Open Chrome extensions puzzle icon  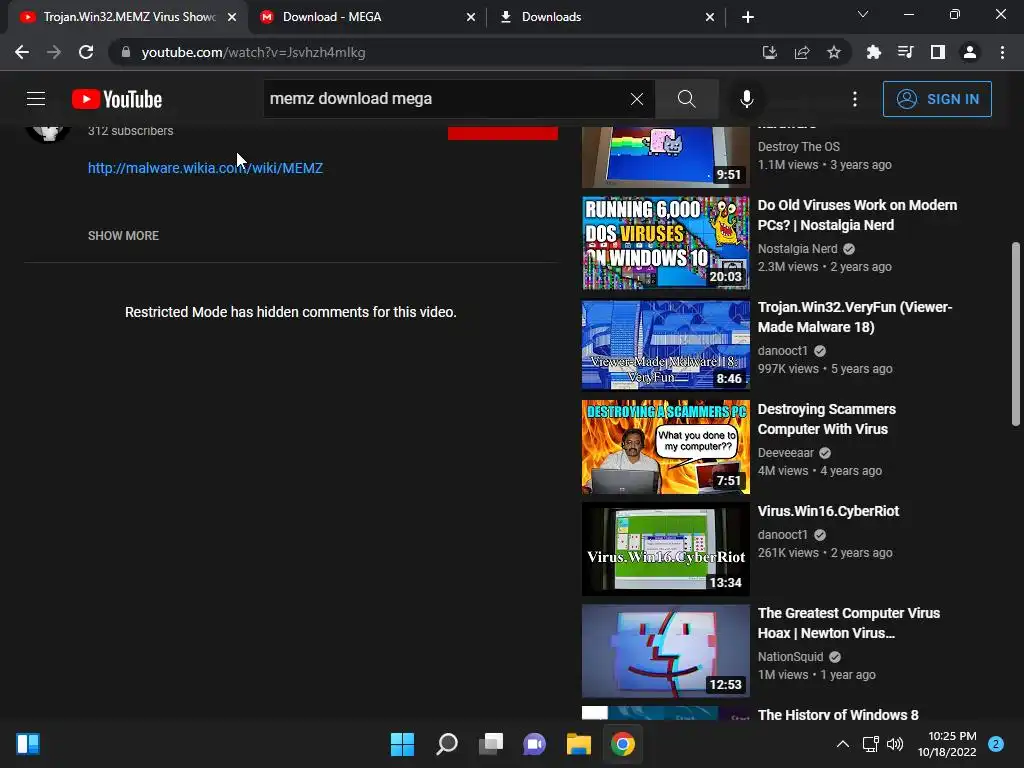873,52
